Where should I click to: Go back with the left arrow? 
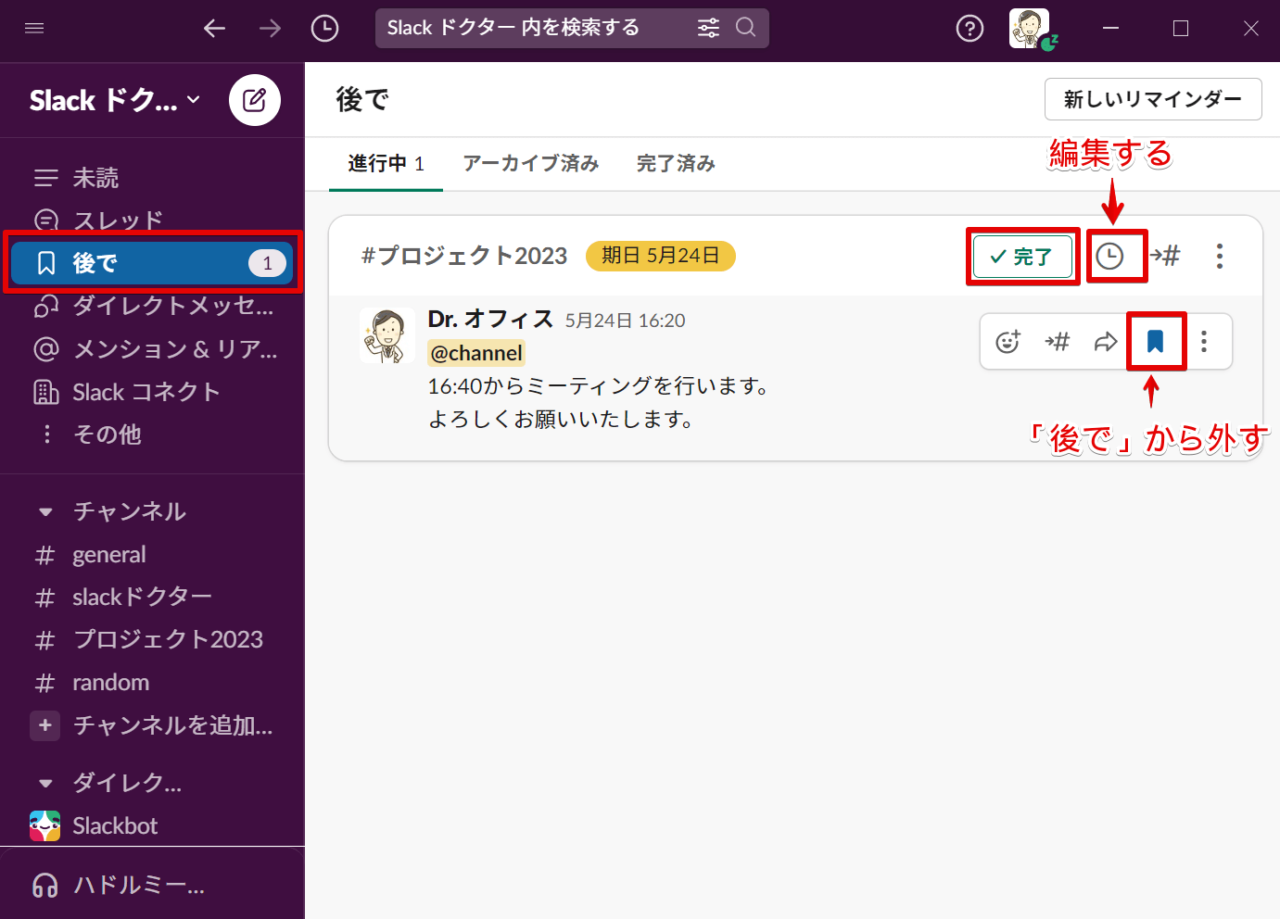click(214, 28)
